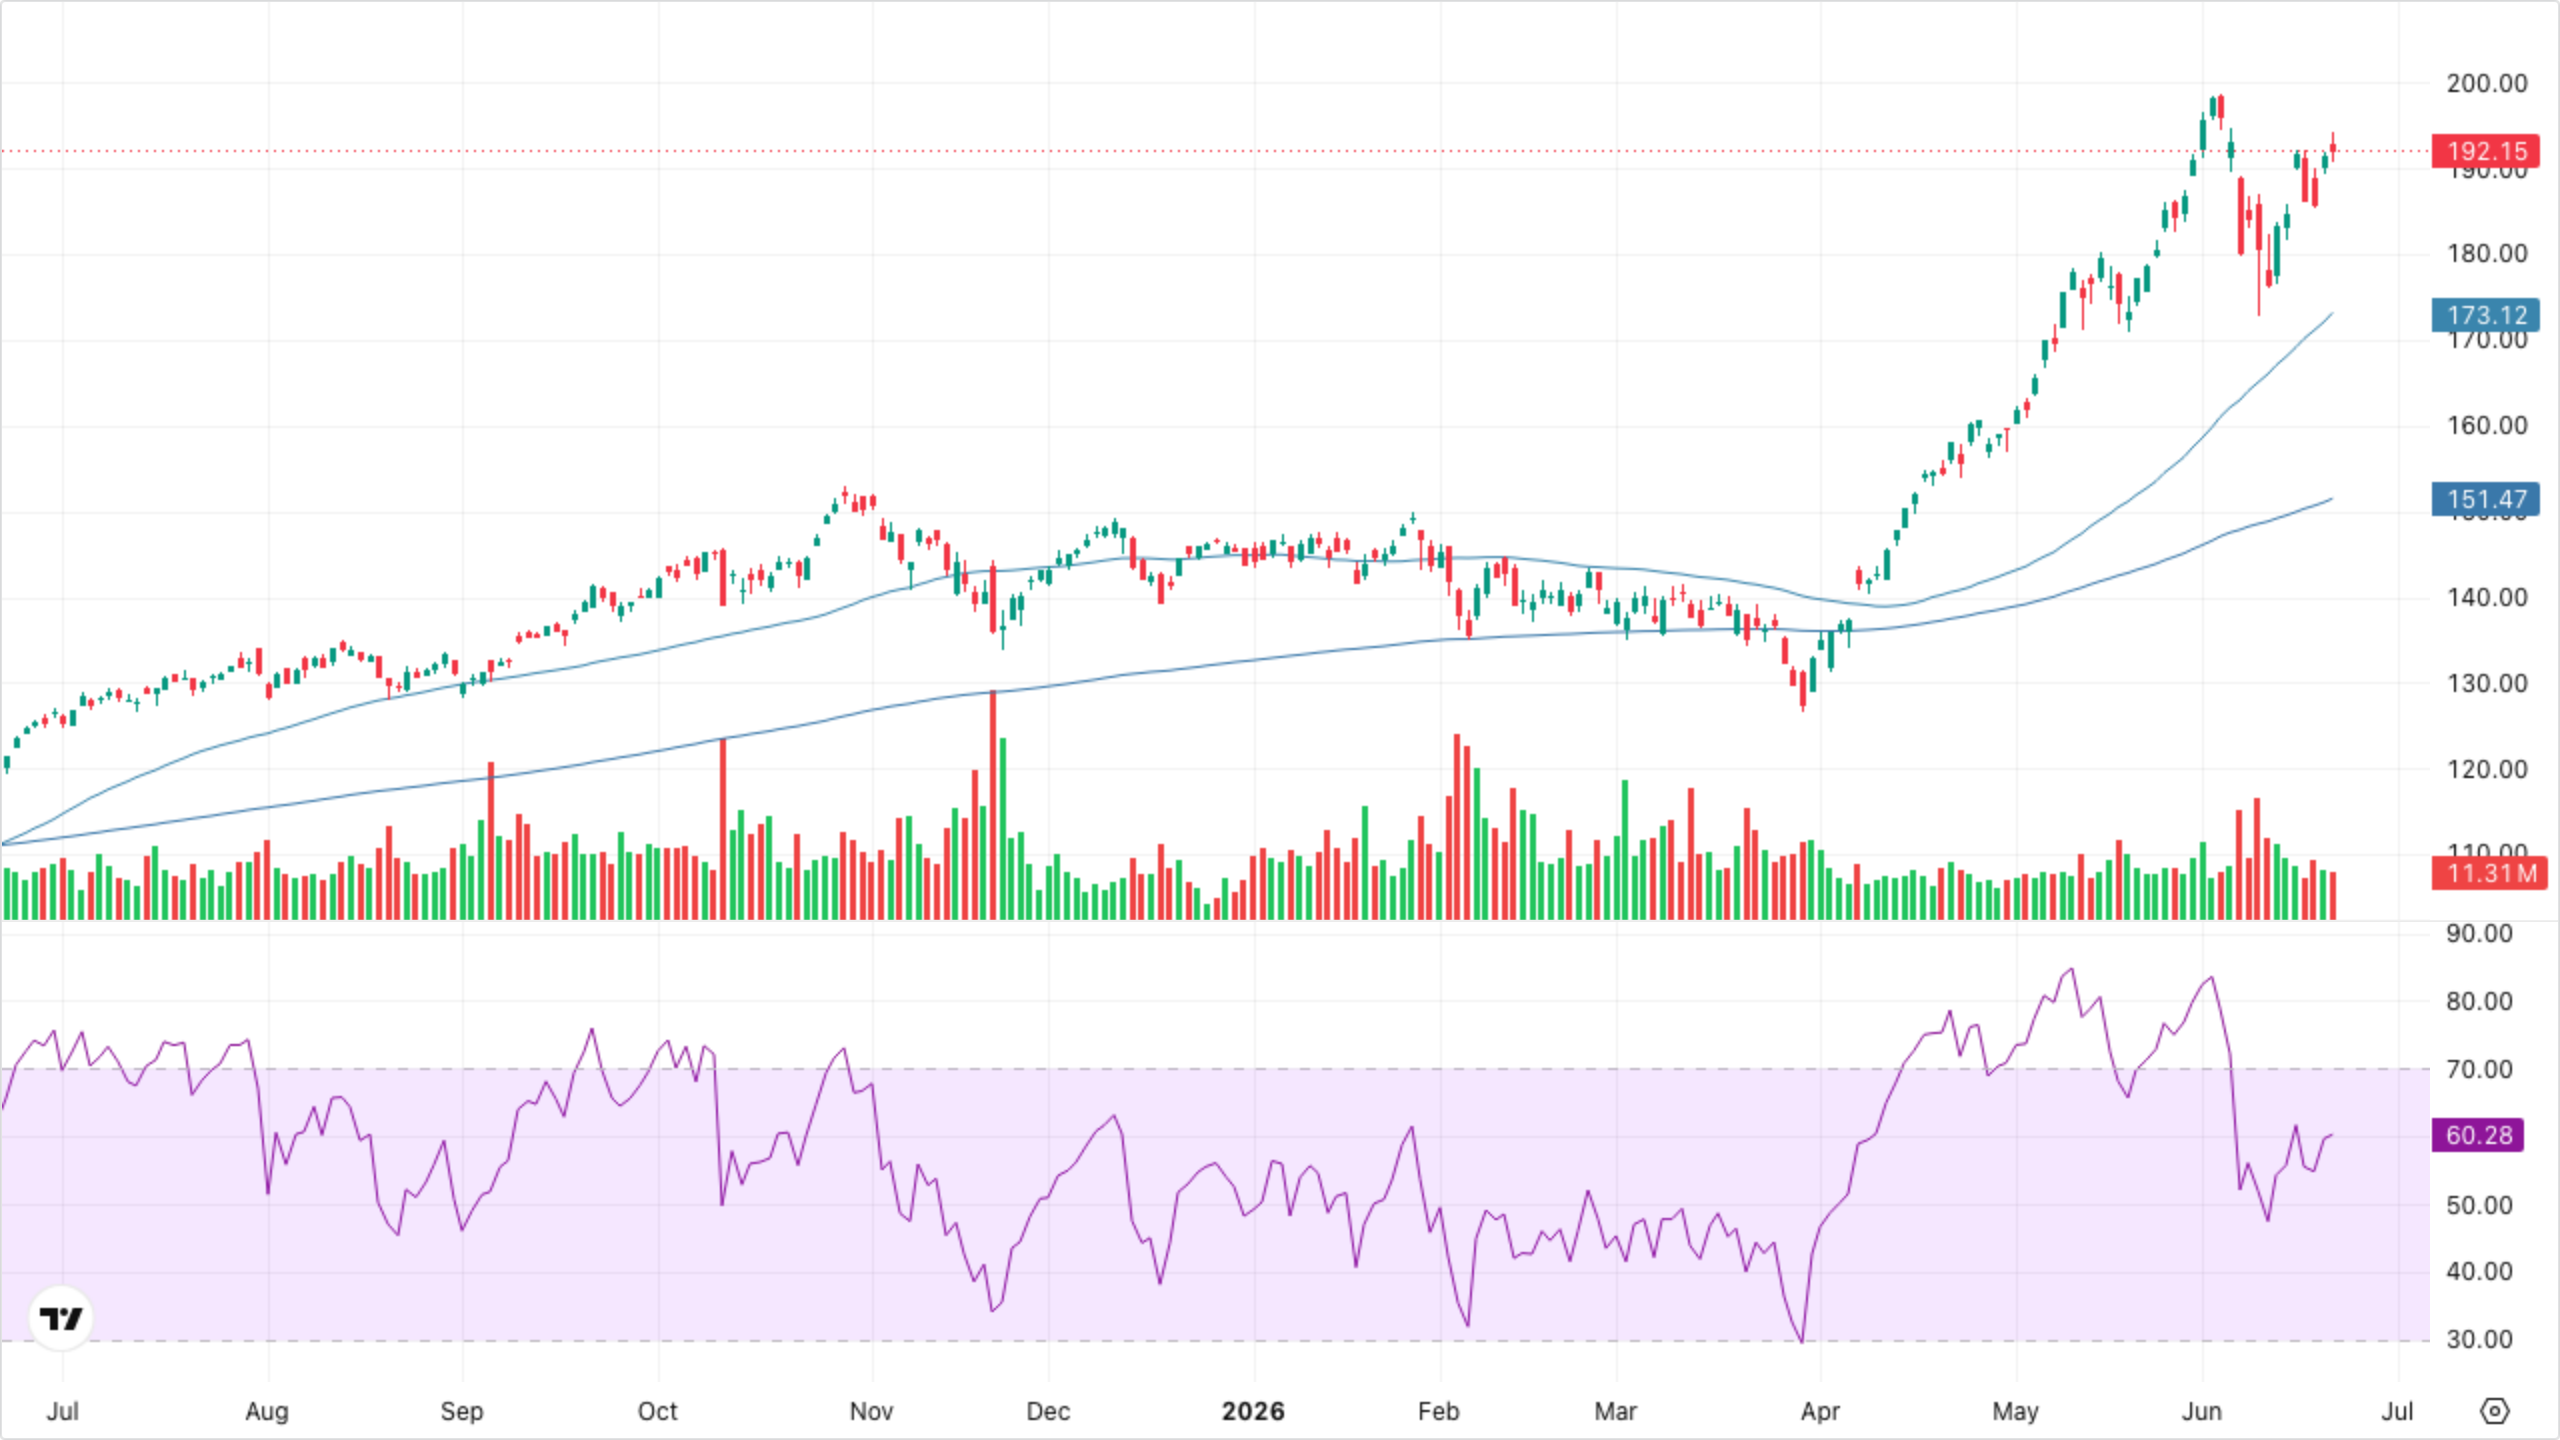Click the 130.00 price scale label
The height and width of the screenshot is (1440, 2560).
pos(2486,683)
